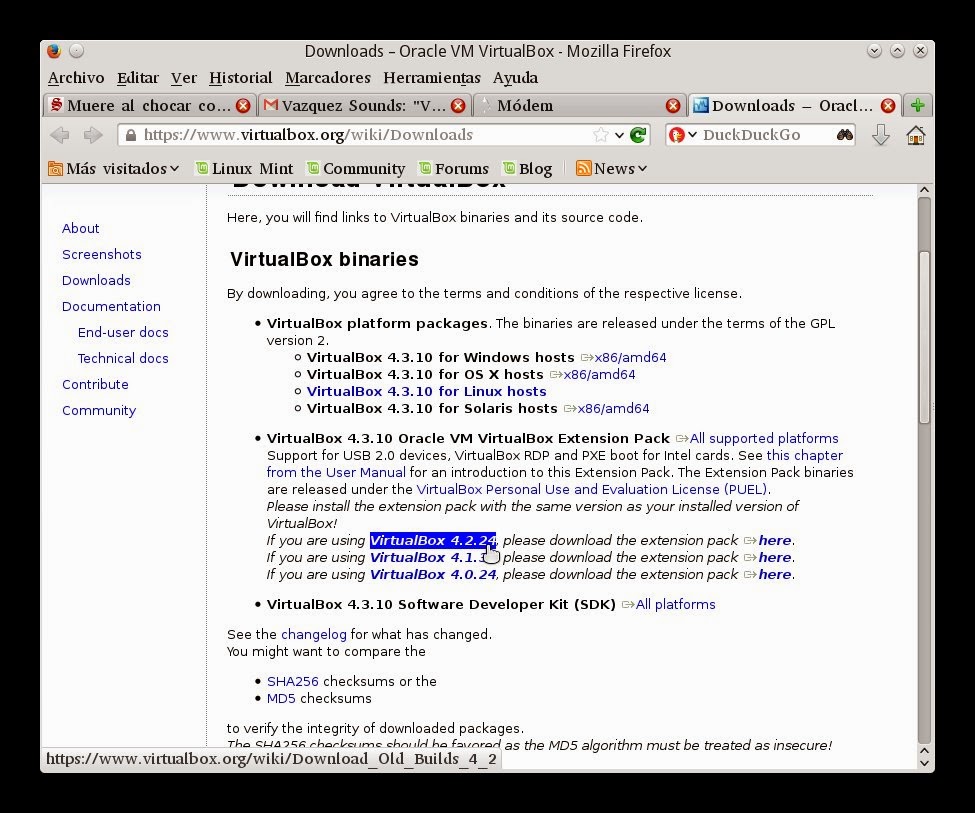
Task: Open the Downloads arrow toolbar button
Action: [880, 135]
